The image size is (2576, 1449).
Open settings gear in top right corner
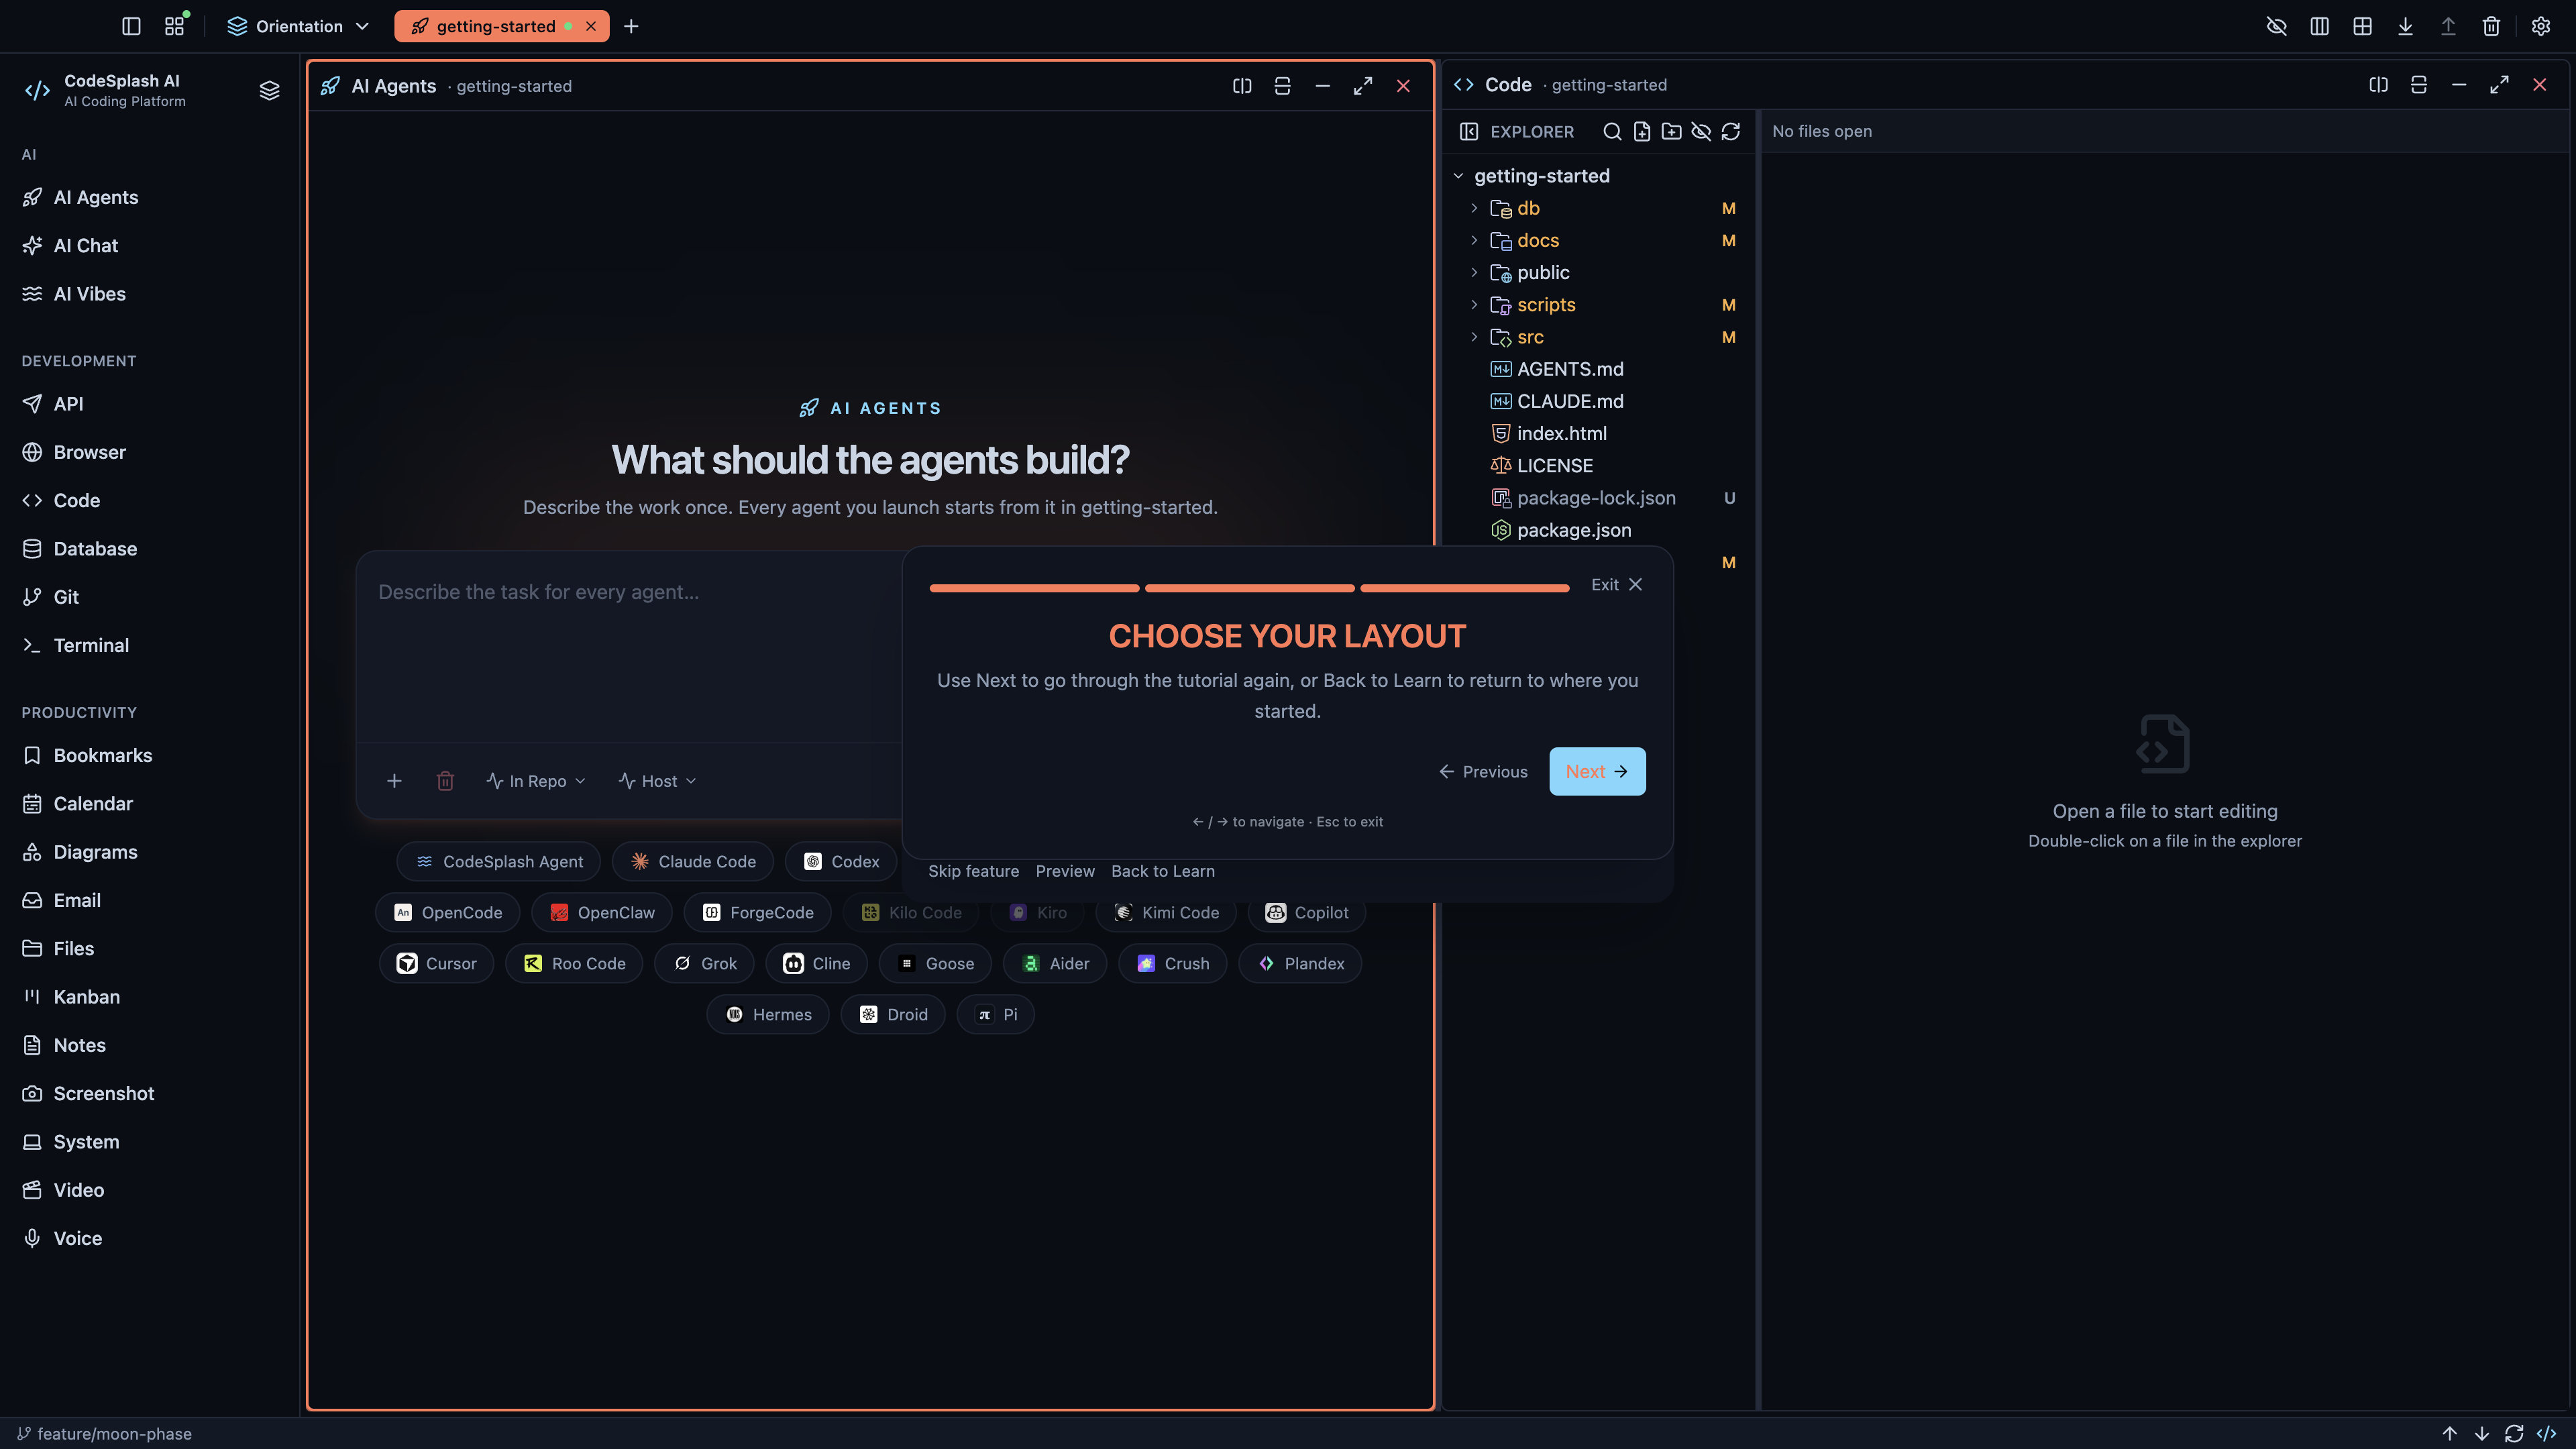(2541, 26)
